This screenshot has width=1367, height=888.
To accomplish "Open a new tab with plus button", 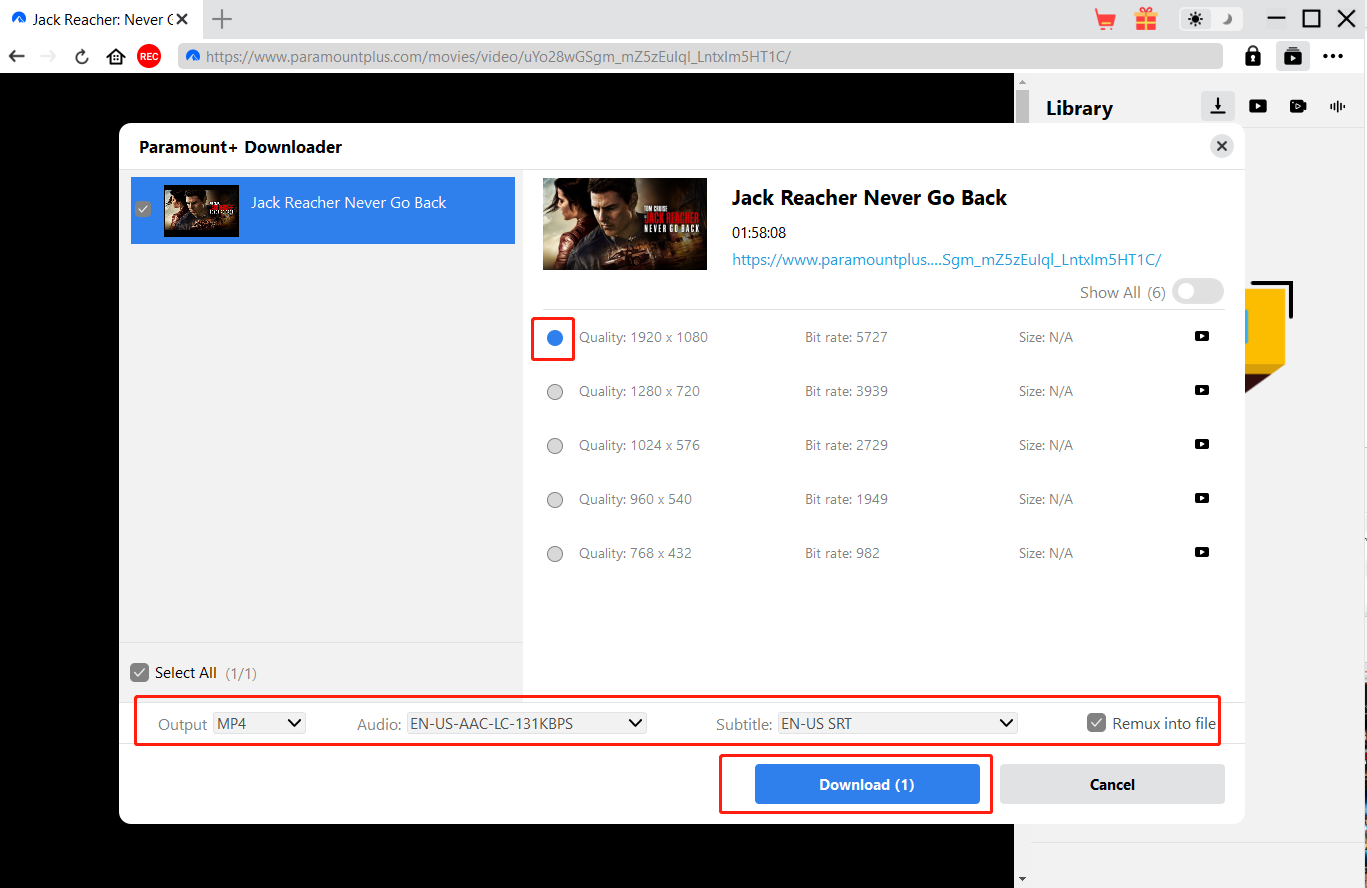I will [x=222, y=19].
